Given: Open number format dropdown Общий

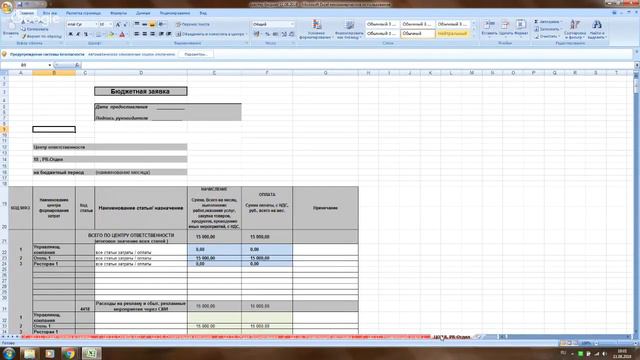Looking at the screenshot, I should (x=292, y=24).
